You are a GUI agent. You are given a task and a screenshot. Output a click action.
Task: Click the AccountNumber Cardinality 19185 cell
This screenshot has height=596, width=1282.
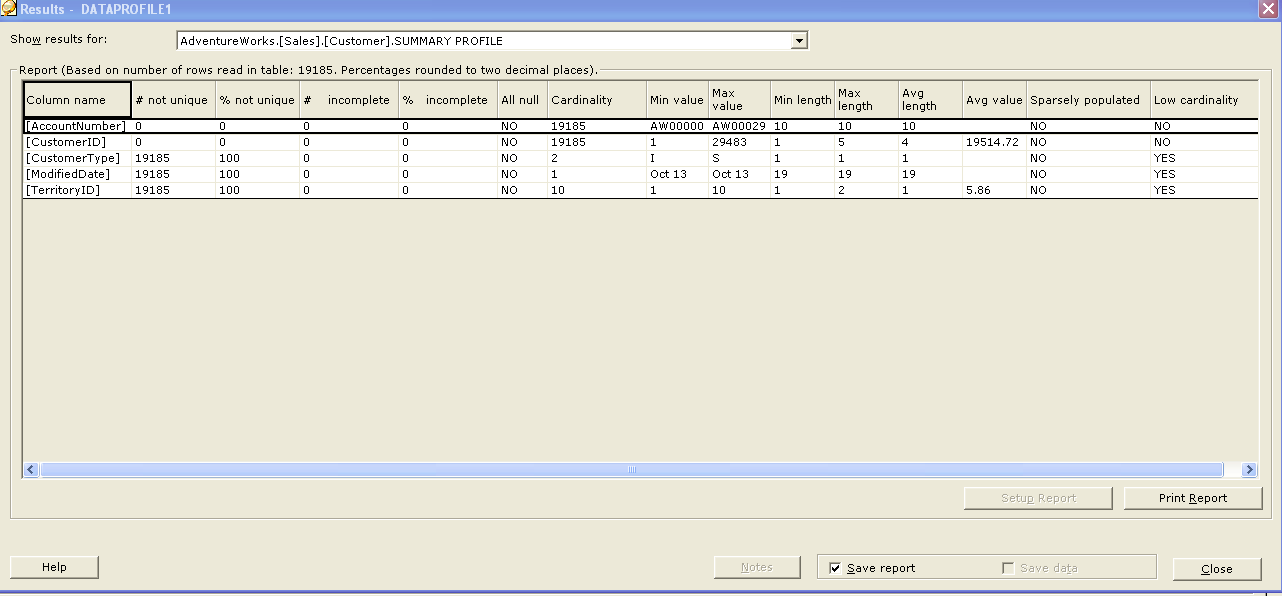click(x=596, y=126)
